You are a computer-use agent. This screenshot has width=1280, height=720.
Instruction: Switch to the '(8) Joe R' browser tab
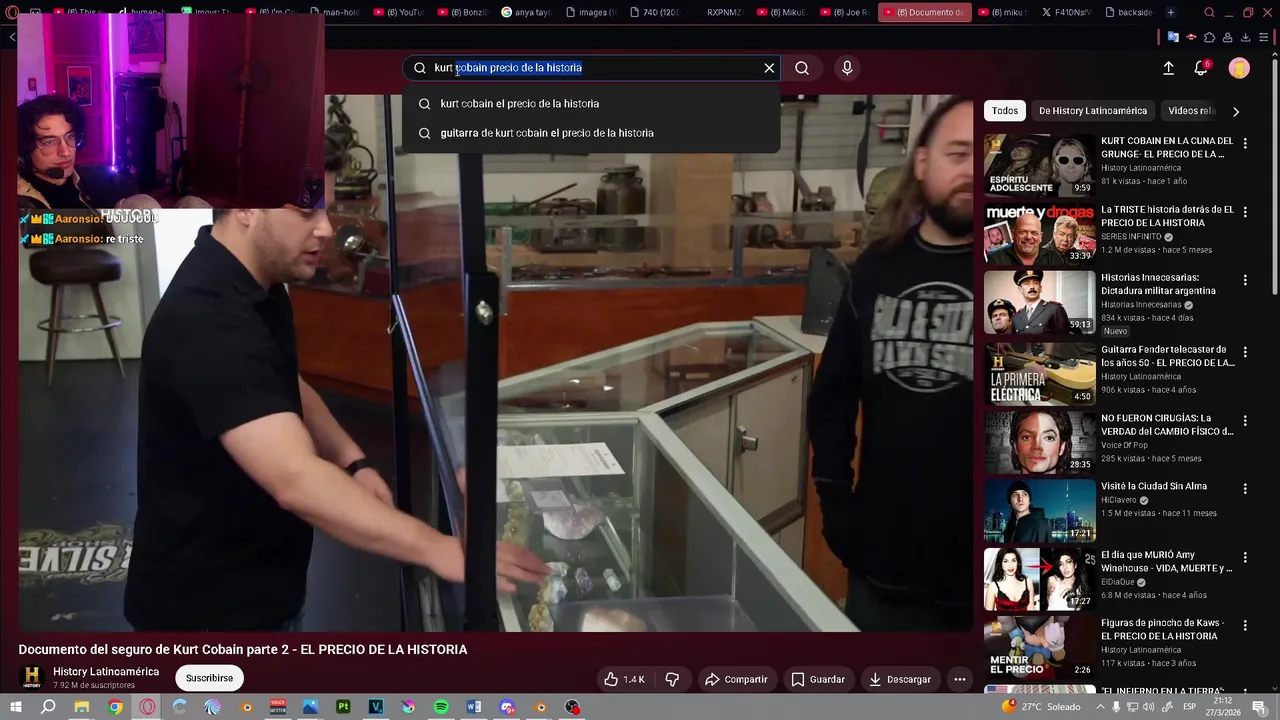click(844, 13)
